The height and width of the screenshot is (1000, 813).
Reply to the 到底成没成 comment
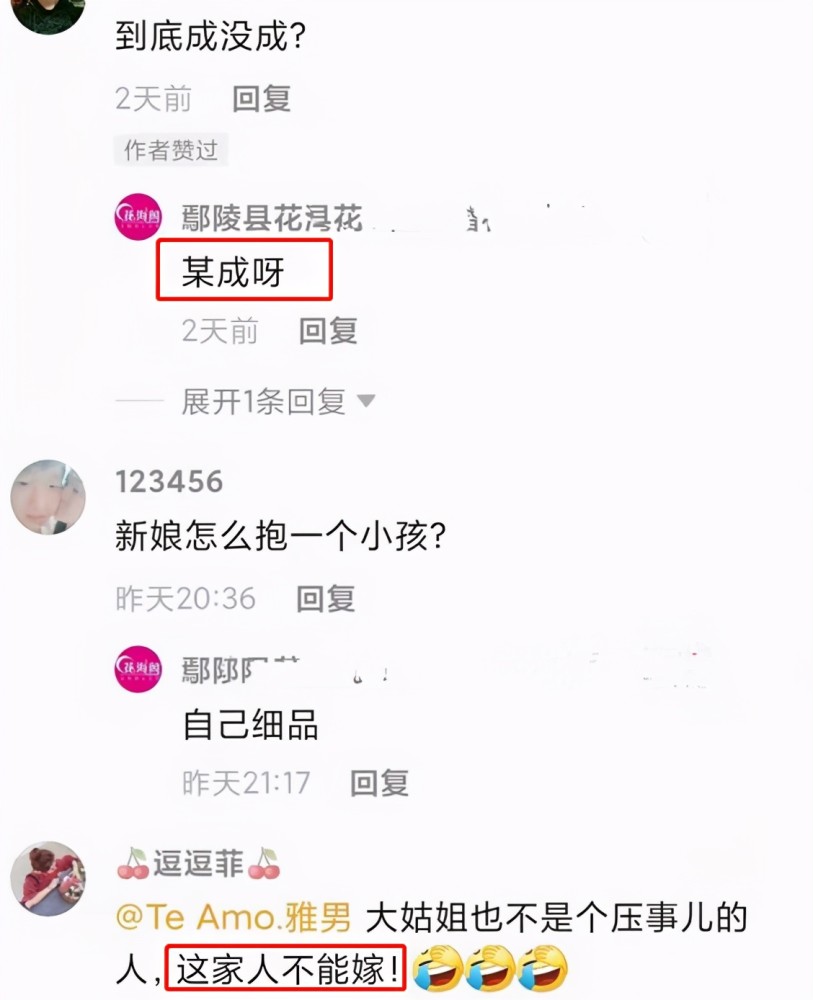(x=261, y=99)
